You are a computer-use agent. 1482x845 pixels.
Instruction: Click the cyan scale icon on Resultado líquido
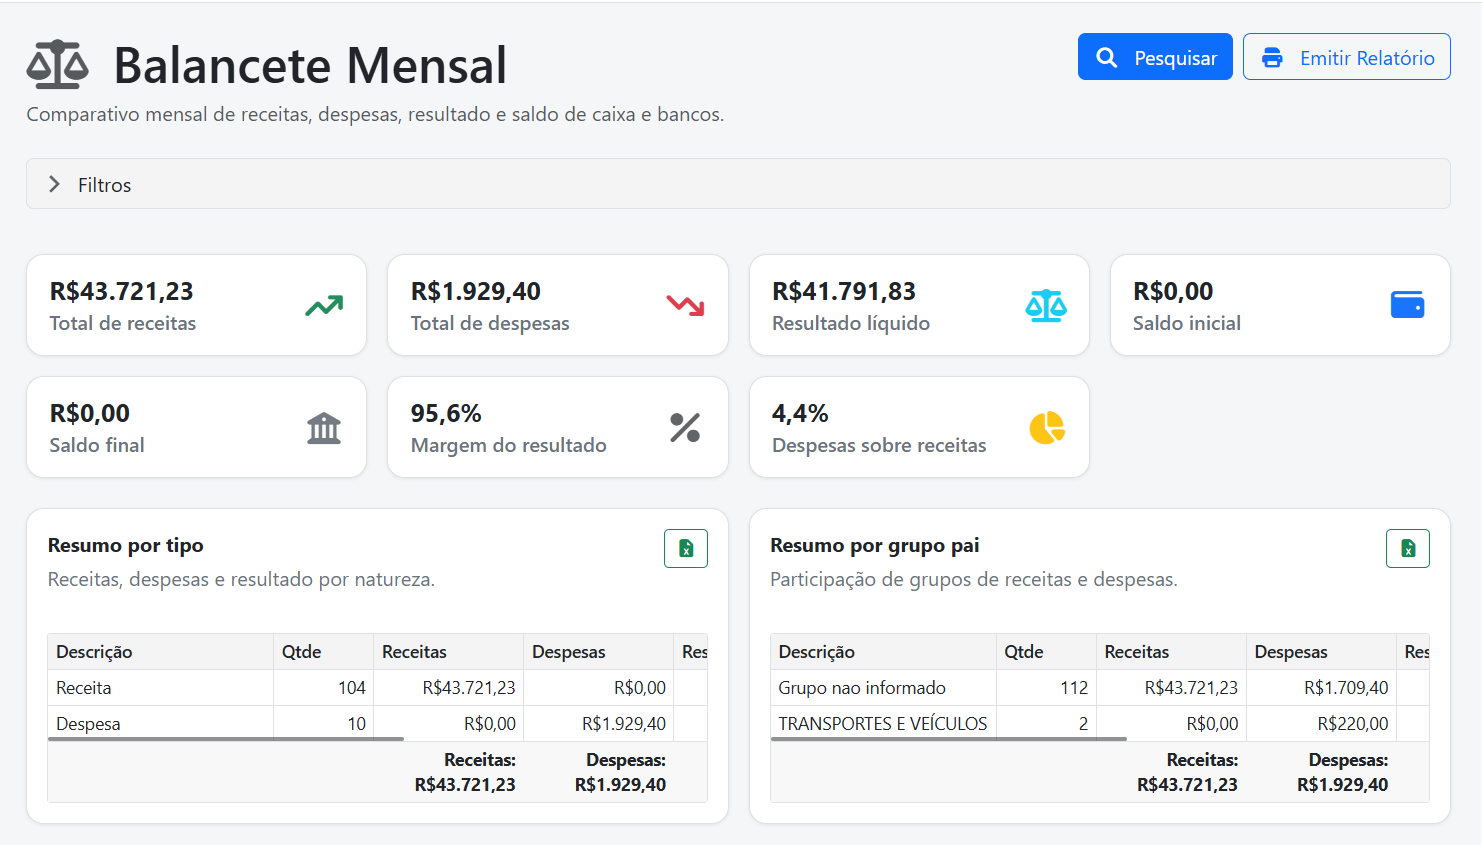coord(1046,305)
